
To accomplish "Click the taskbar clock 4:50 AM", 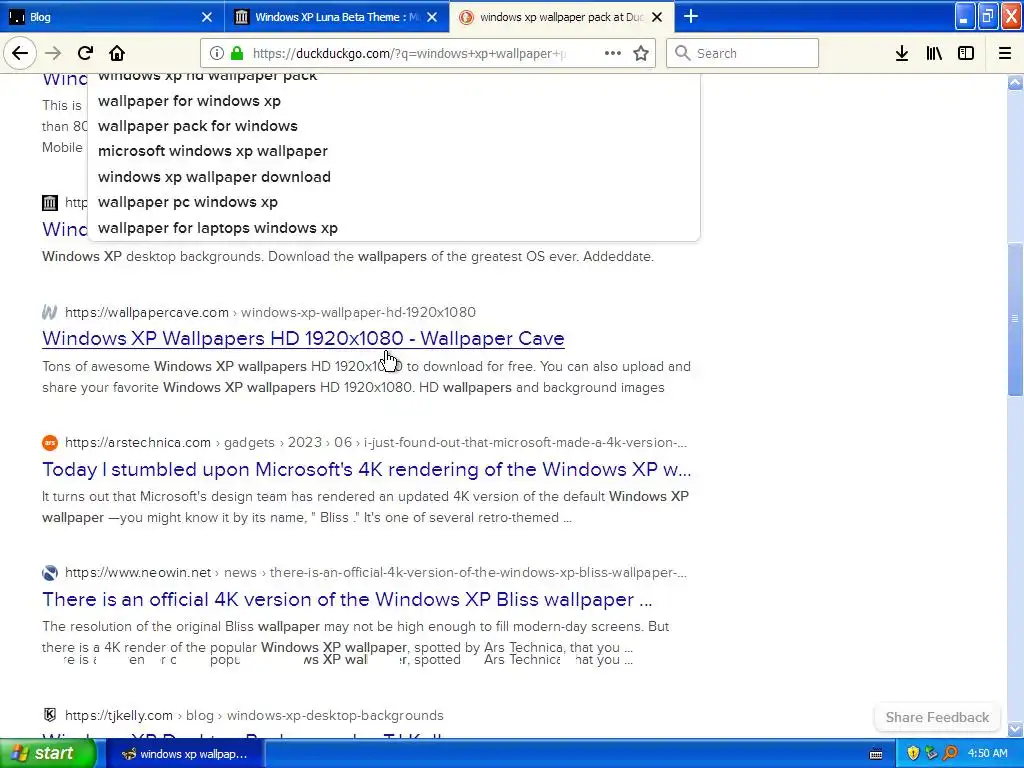I will click(x=987, y=754).
